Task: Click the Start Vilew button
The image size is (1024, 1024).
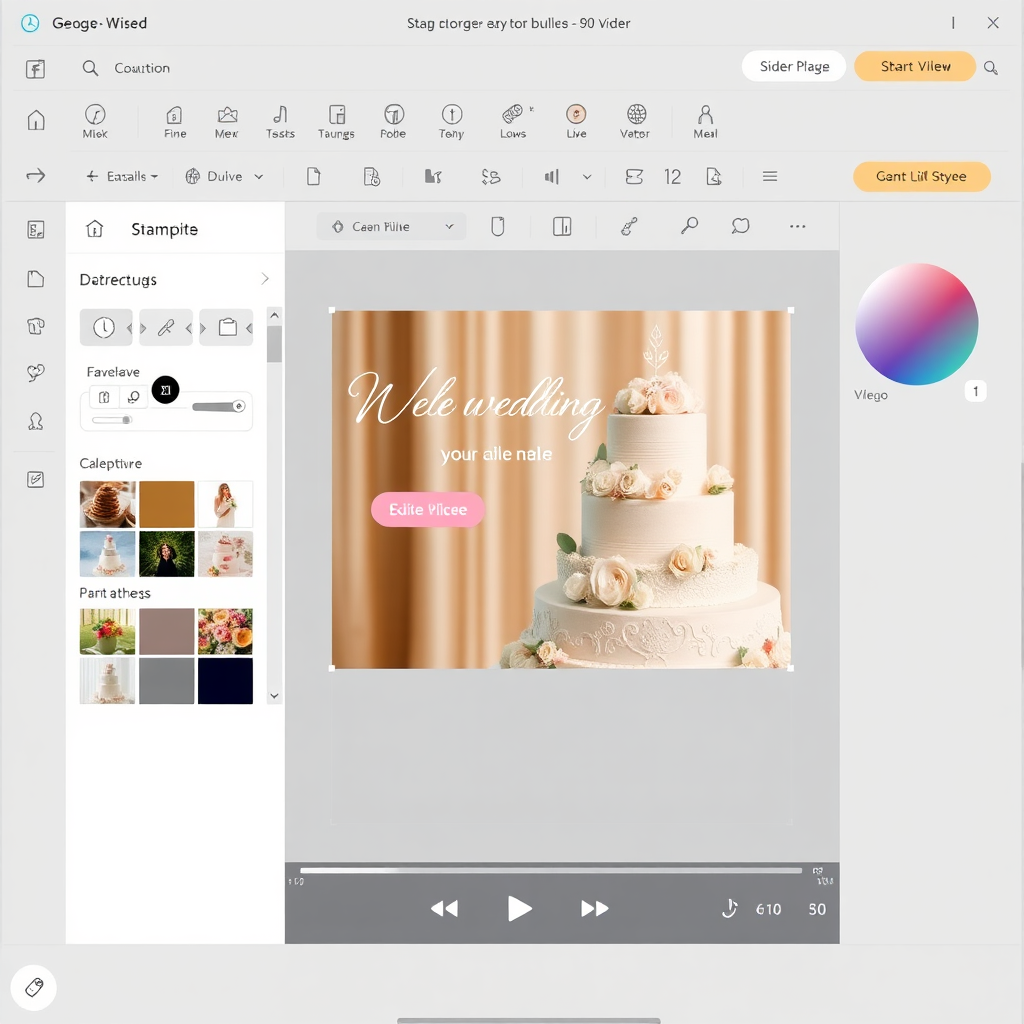Action: coord(915,66)
